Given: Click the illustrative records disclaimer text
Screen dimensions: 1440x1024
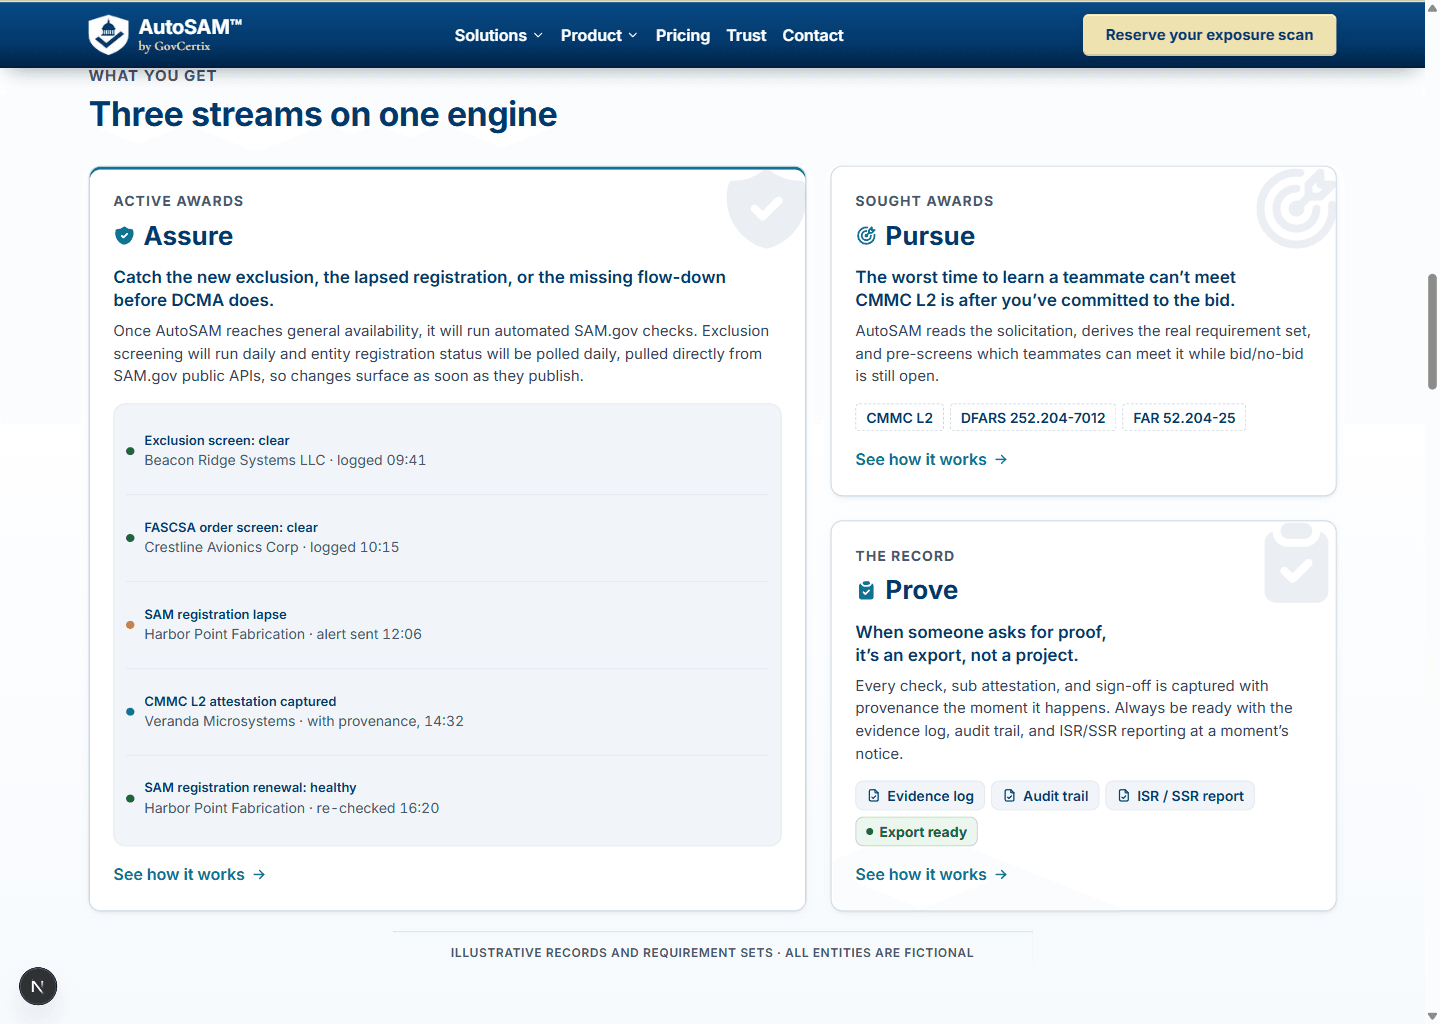Looking at the screenshot, I should 712,953.
